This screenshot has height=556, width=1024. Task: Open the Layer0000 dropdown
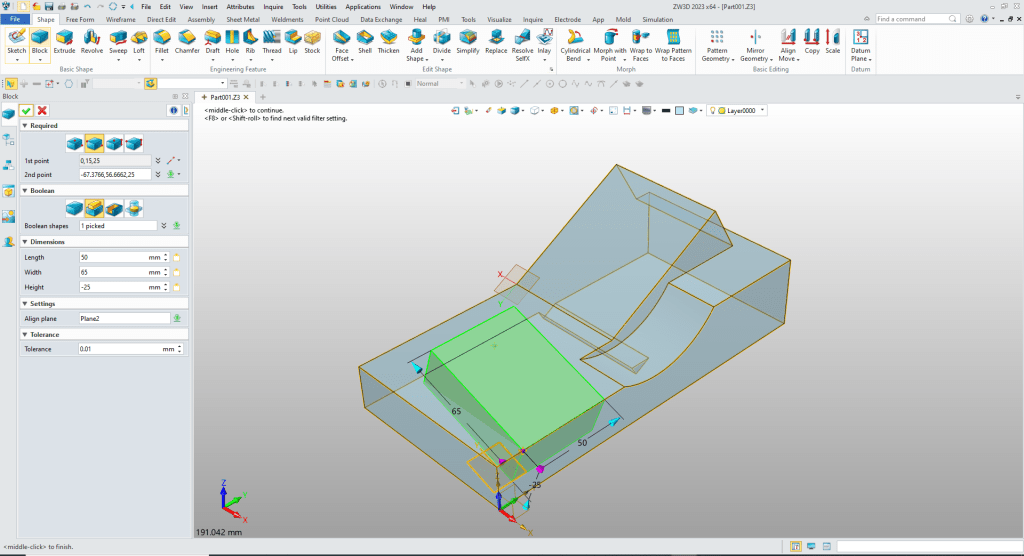pyautogui.click(x=763, y=110)
